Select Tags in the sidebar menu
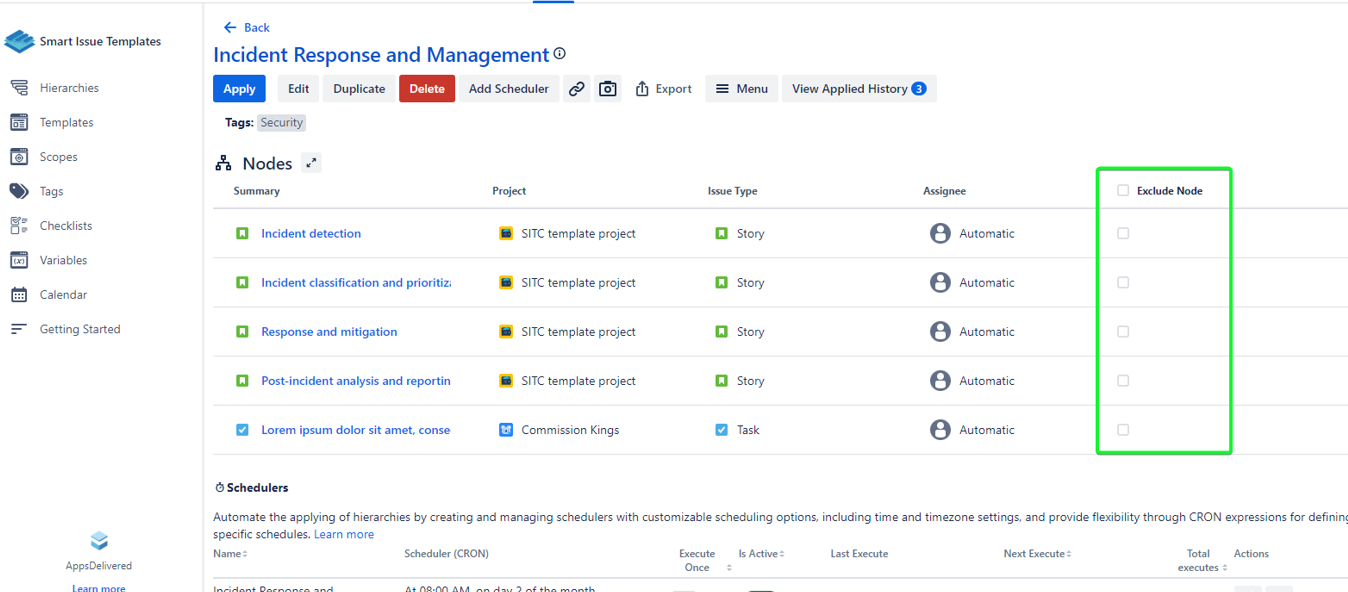This screenshot has height=592, width=1348. 51,191
